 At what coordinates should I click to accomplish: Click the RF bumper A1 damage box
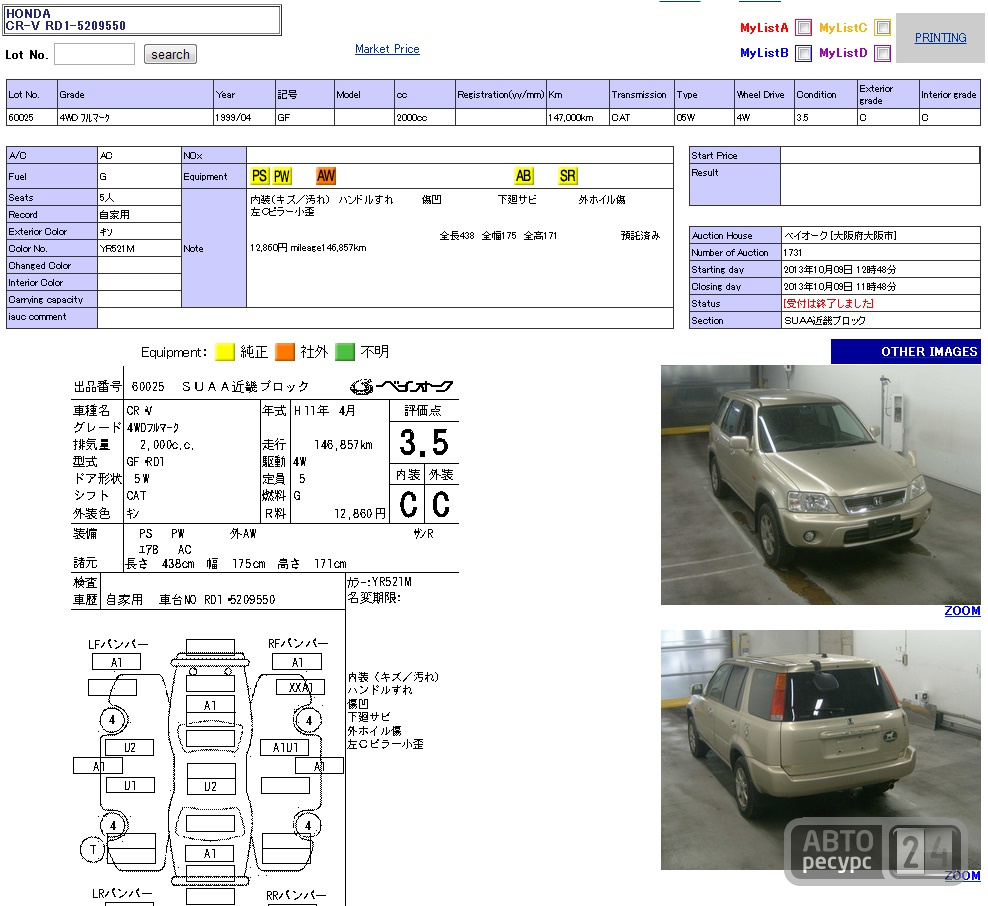297,662
